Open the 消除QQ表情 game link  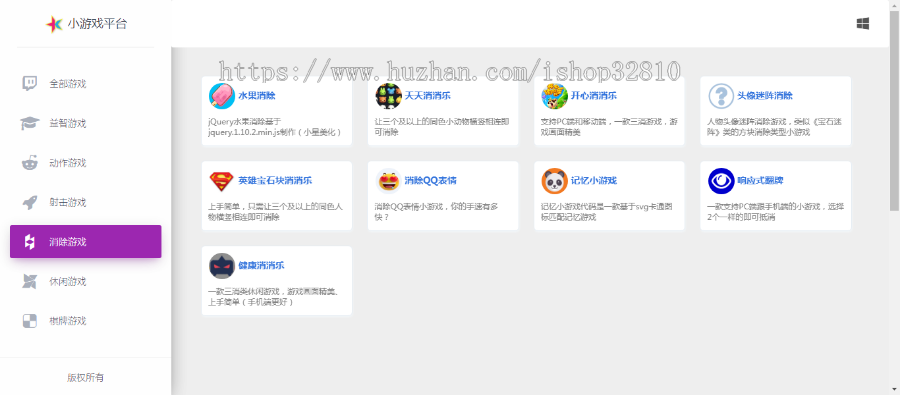click(430, 181)
